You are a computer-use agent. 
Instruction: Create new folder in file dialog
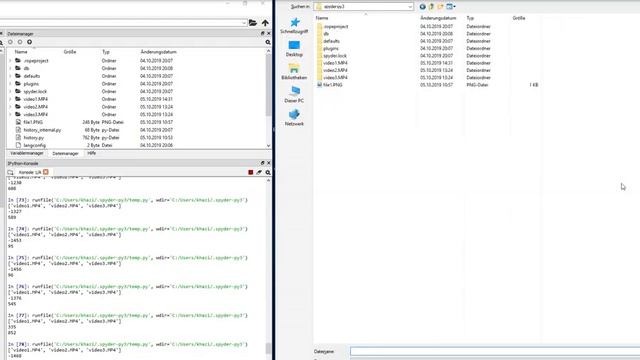point(440,7)
